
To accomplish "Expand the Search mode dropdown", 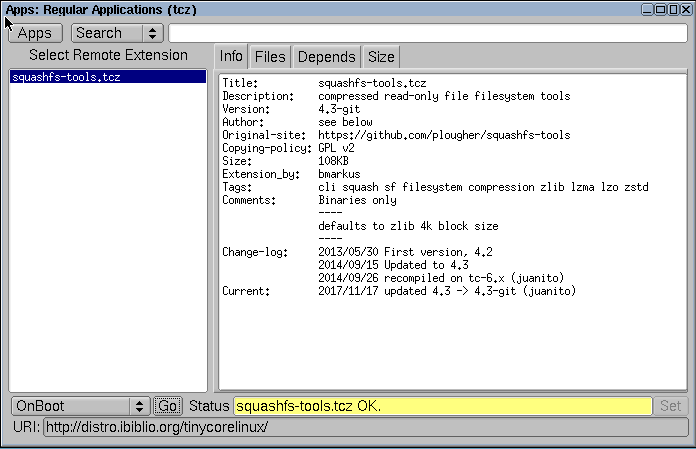I will pyautogui.click(x=117, y=33).
